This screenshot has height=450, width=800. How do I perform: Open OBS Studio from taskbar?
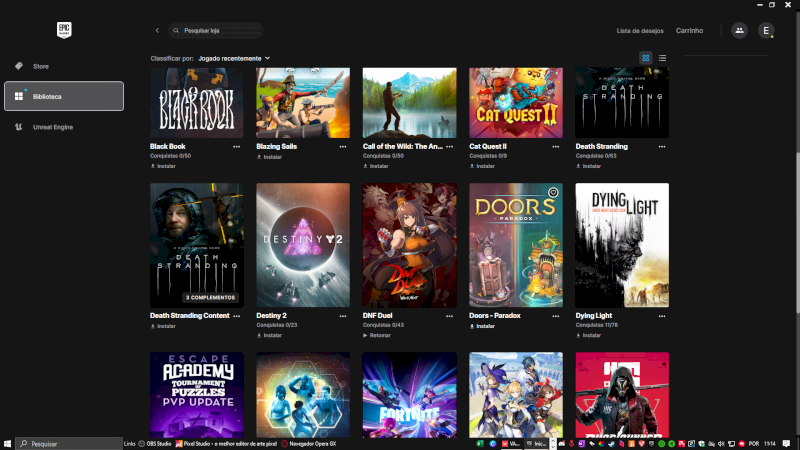[155, 444]
